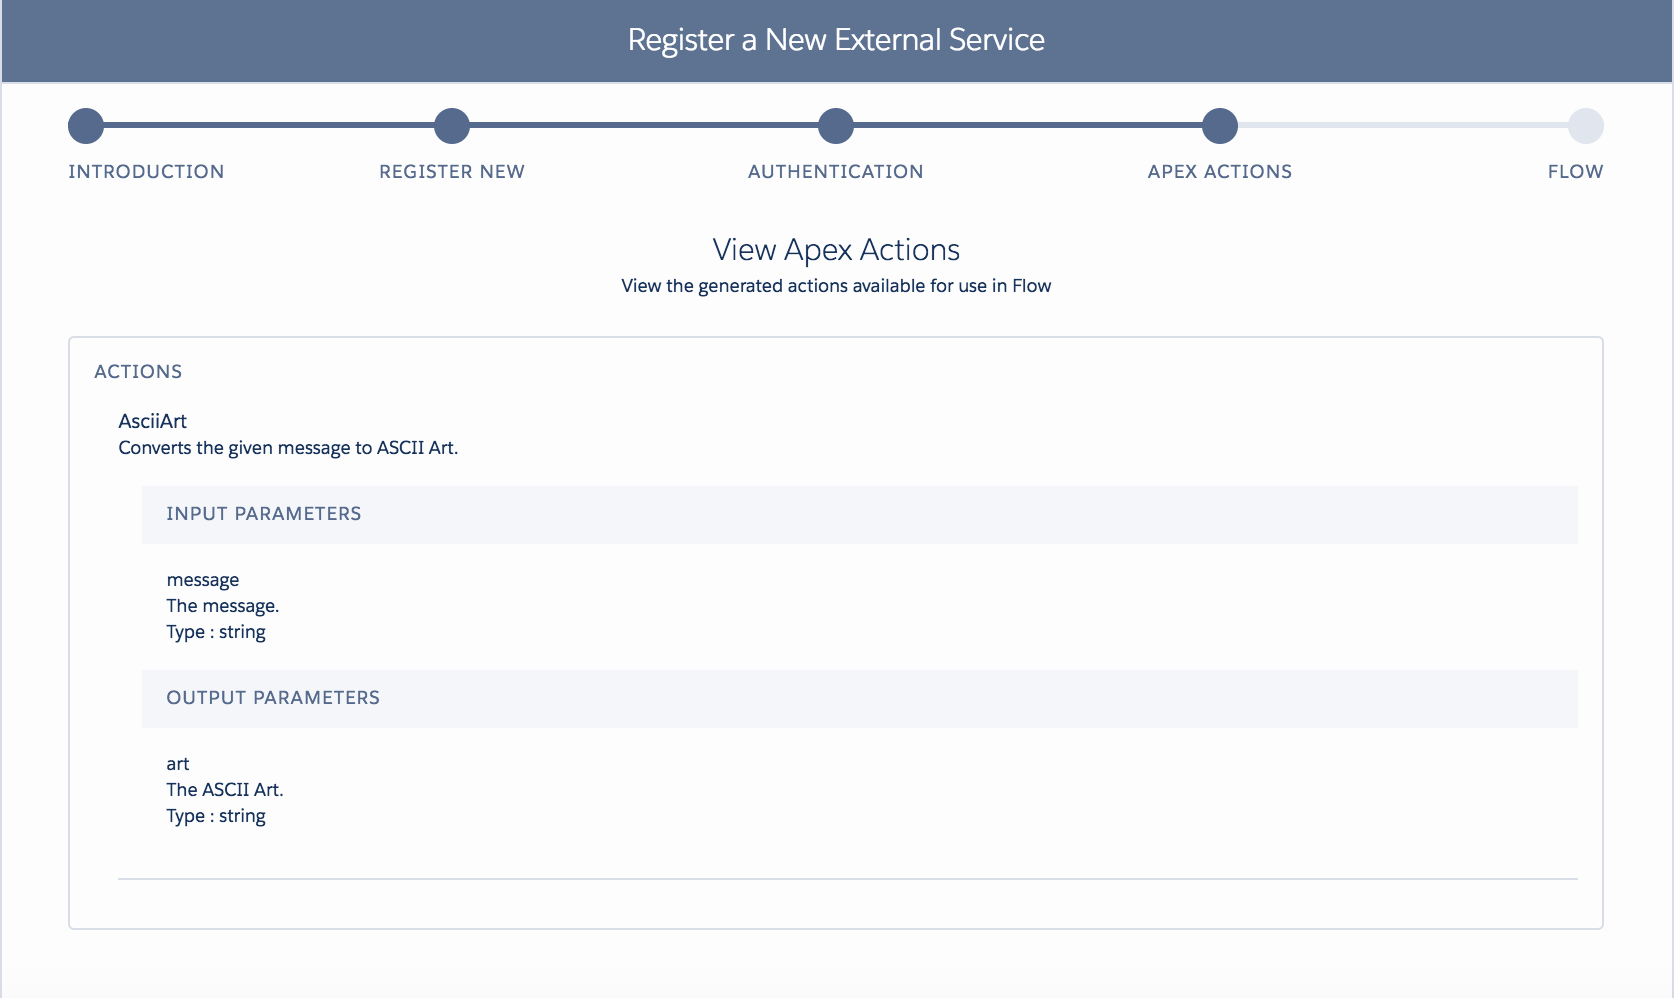The height and width of the screenshot is (998, 1674).
Task: Click the INPUT PARAMETERS section header
Action: click(x=264, y=514)
